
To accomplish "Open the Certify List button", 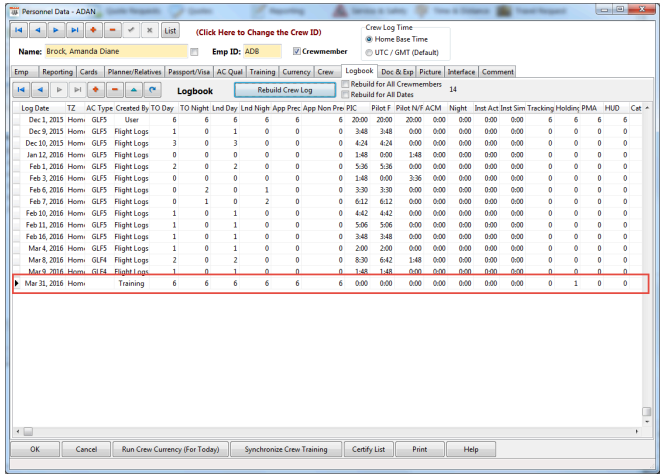I will pos(368,449).
